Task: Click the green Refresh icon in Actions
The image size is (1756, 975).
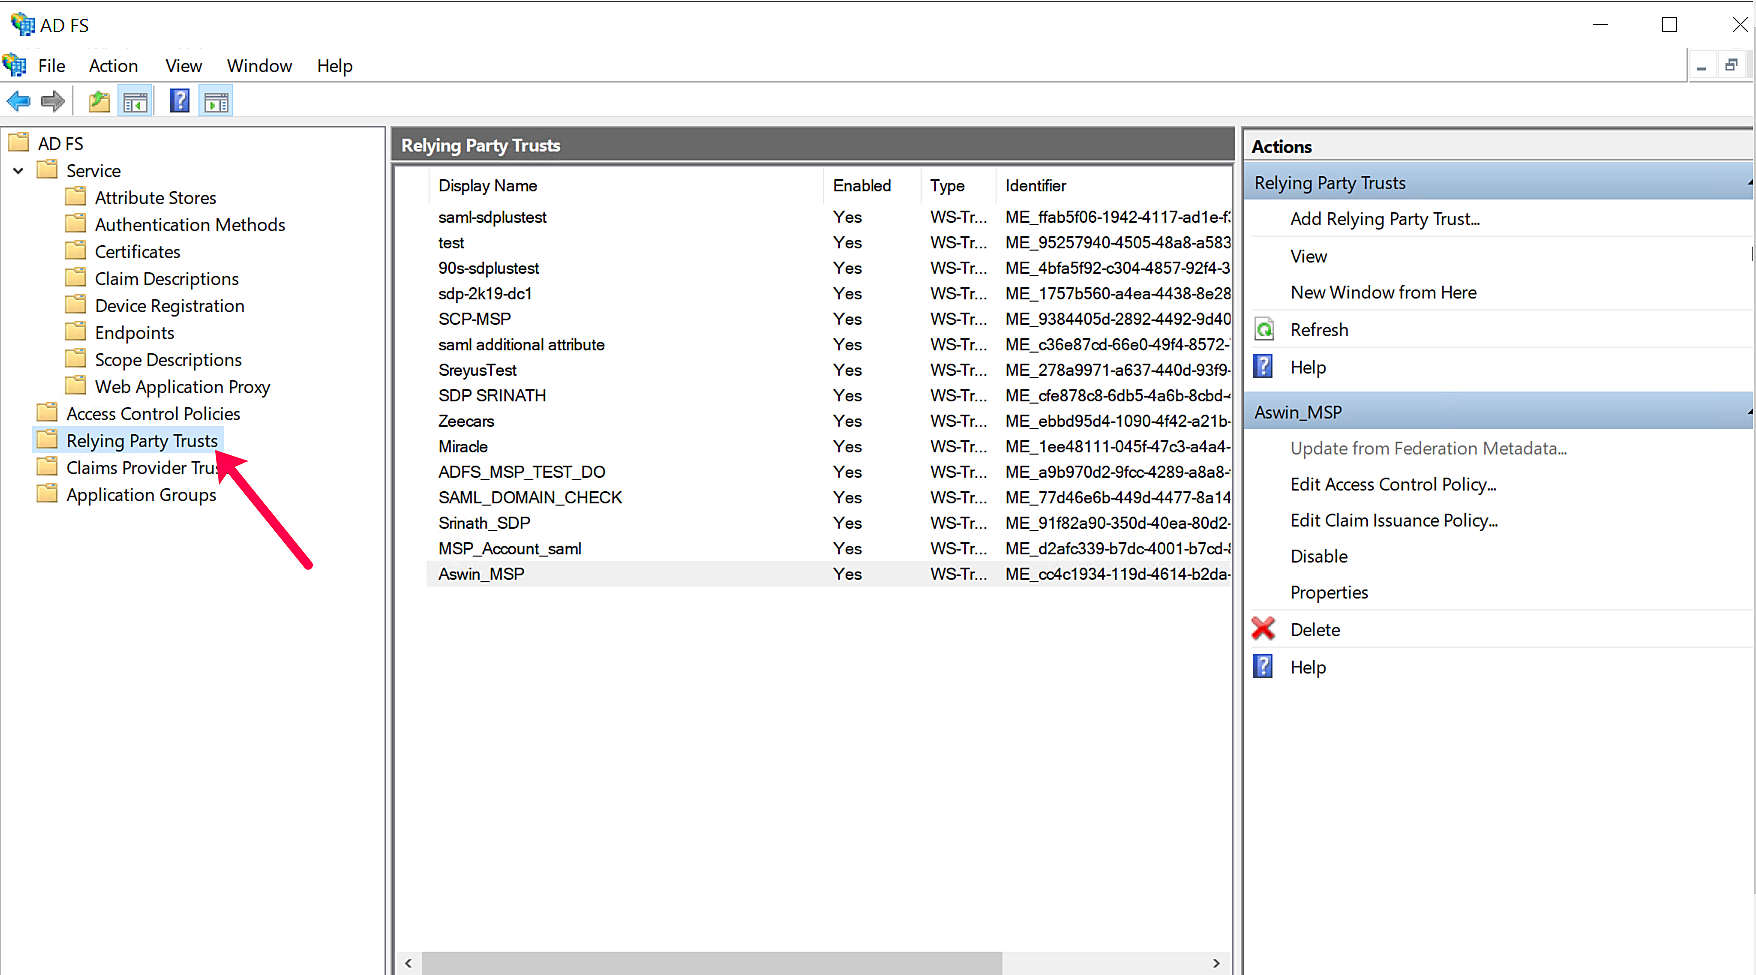Action: [x=1264, y=330]
